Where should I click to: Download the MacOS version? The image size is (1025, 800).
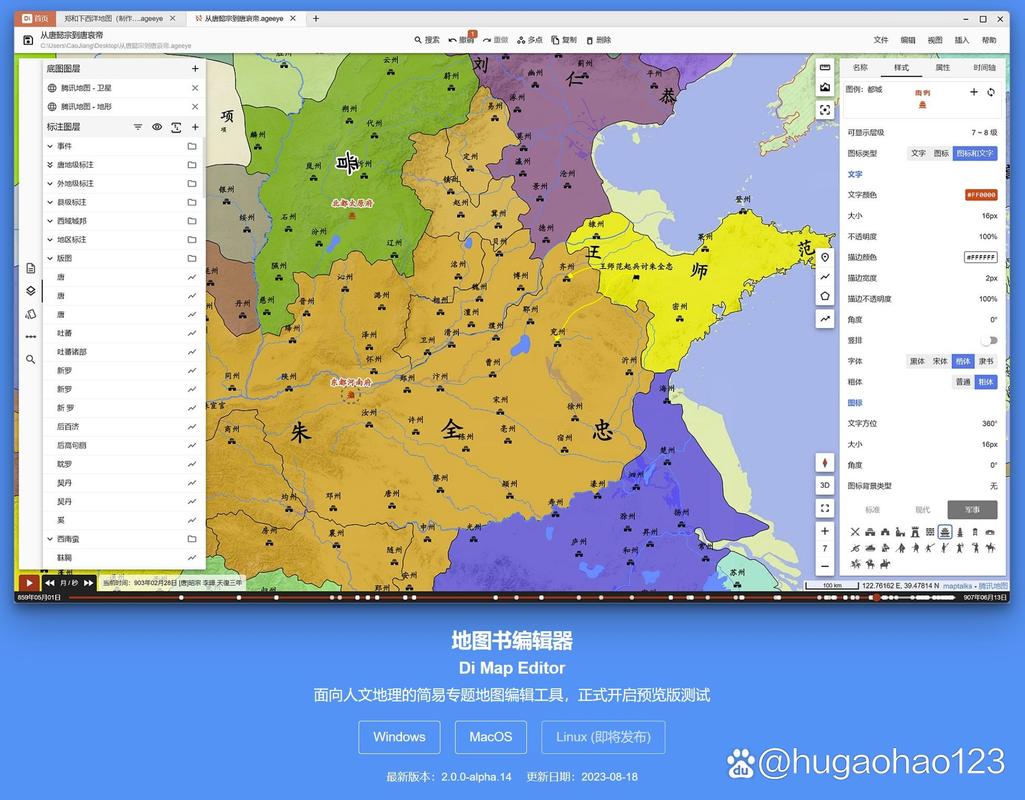coord(491,737)
